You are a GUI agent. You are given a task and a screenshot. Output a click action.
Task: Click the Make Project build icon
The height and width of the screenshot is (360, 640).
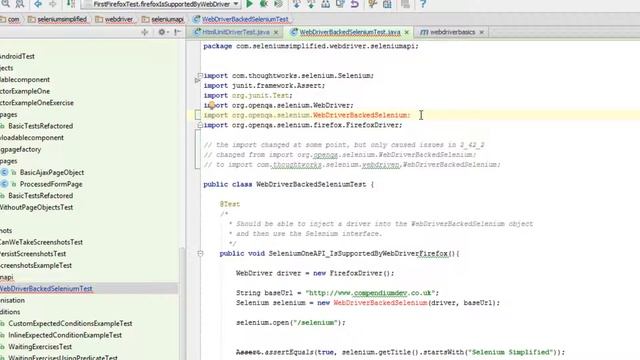point(71,4)
